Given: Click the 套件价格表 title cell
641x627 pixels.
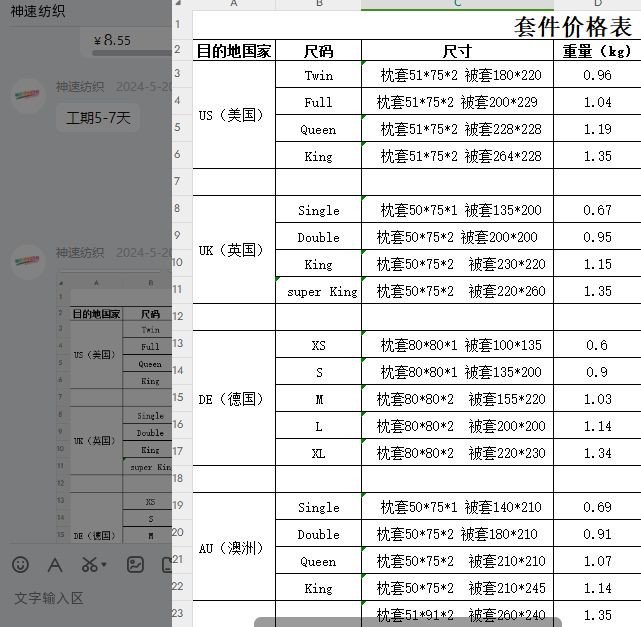Looking at the screenshot, I should pos(572,26).
